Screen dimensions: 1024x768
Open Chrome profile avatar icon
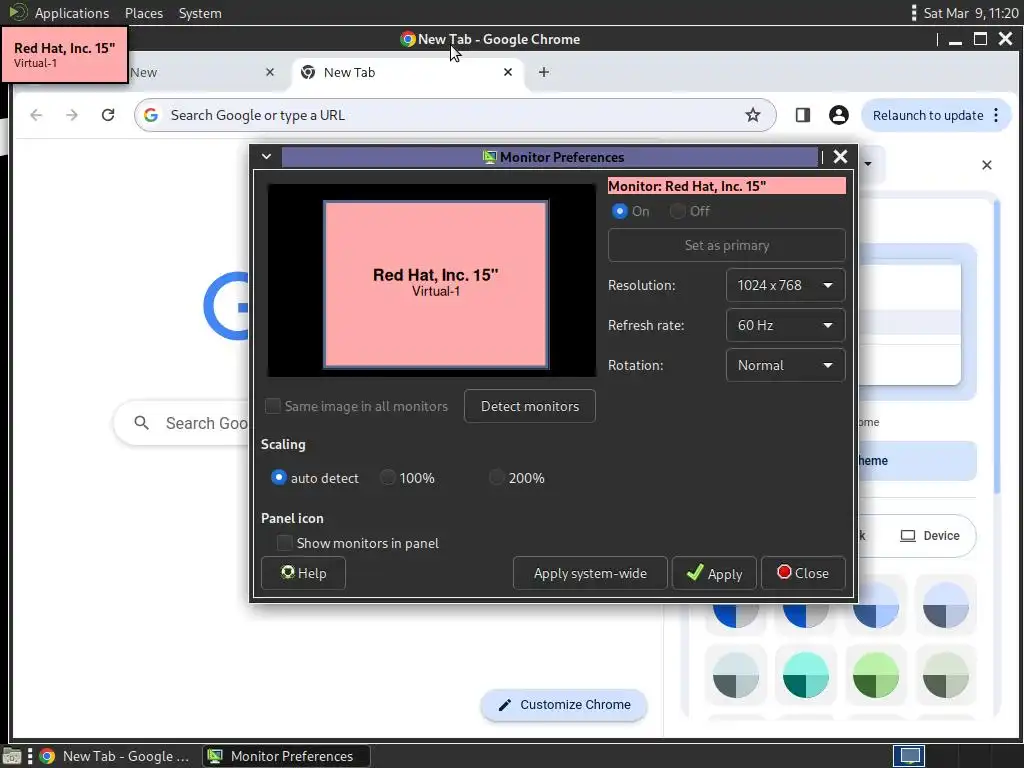(839, 115)
